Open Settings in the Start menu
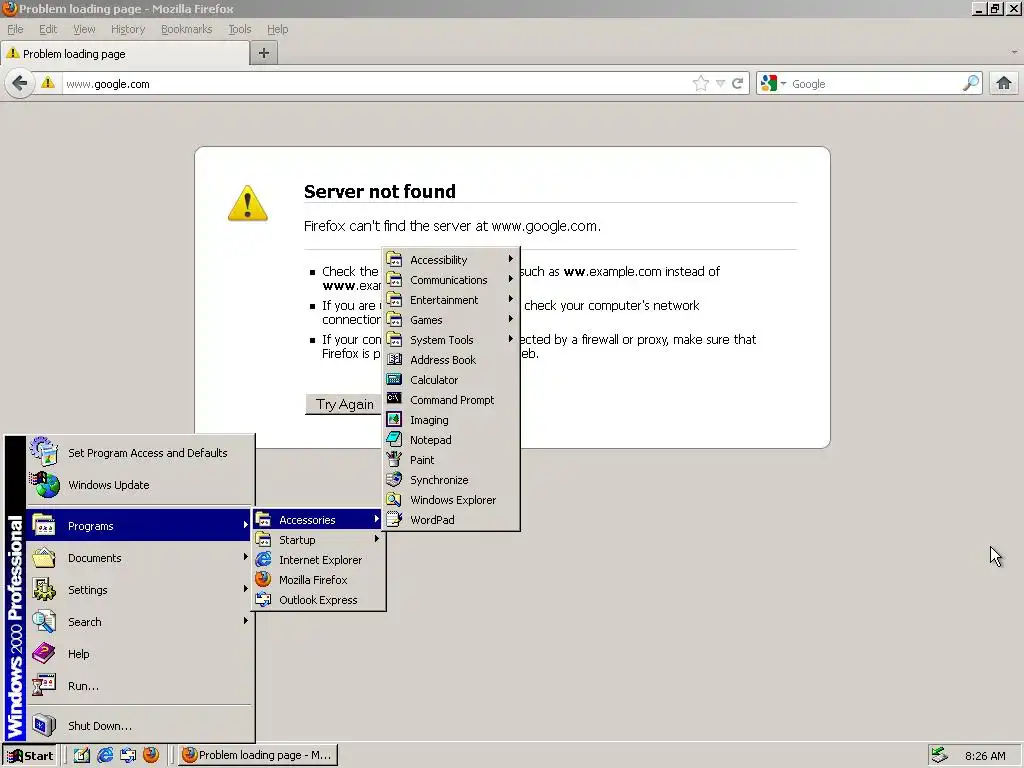Viewport: 1024px width, 768px height. pyautogui.click(x=139, y=590)
